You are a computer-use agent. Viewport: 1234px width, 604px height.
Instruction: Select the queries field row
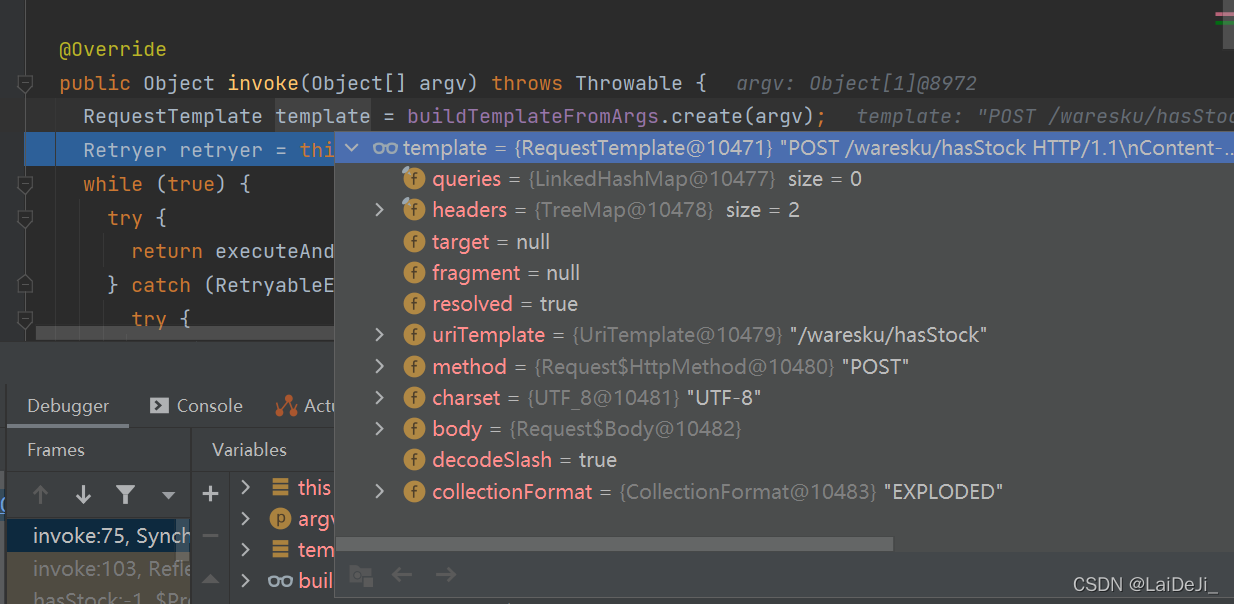pos(784,179)
